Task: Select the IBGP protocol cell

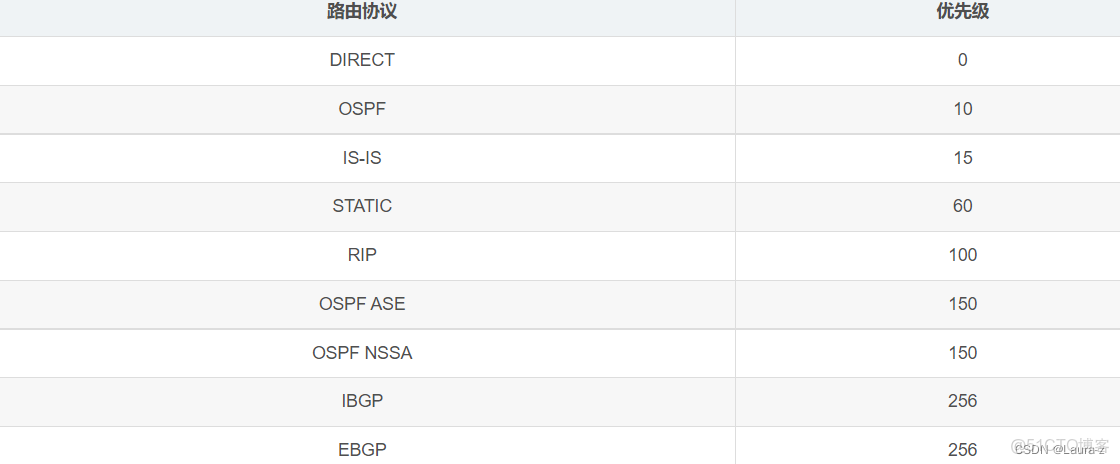Action: click(x=362, y=401)
